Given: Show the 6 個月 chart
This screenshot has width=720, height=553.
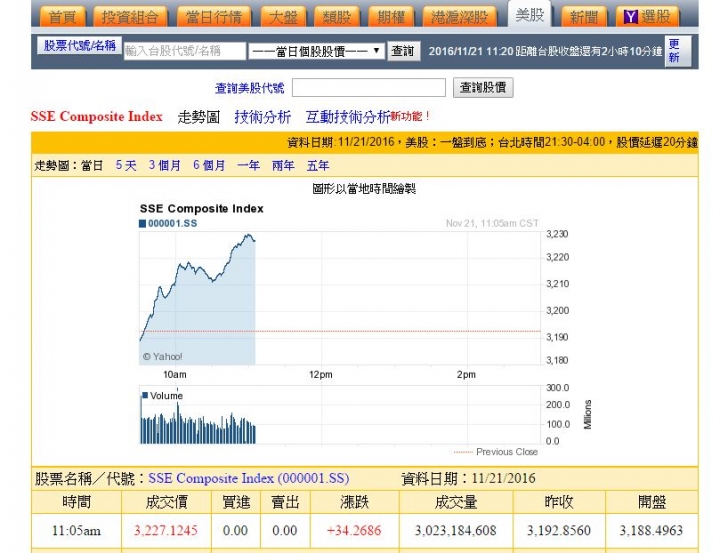Looking at the screenshot, I should tap(209, 165).
